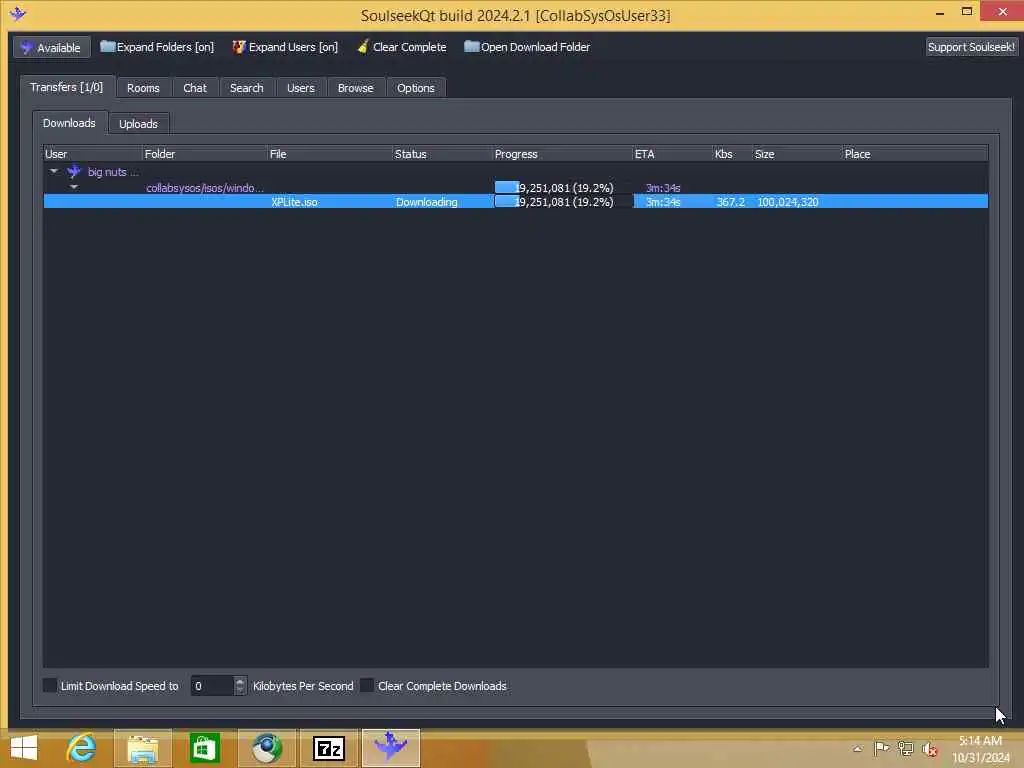
Task: Click the 100,024,320 size value
Action: (788, 202)
